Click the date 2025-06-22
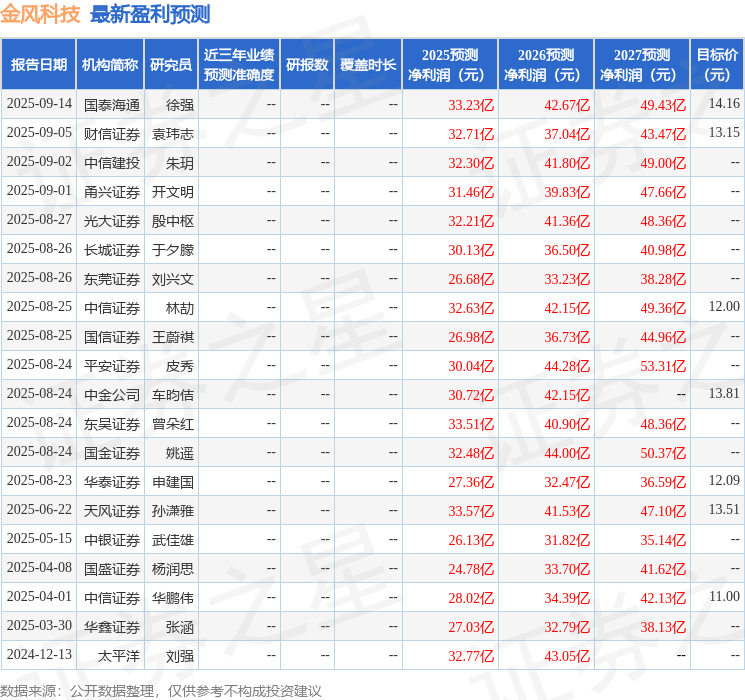This screenshot has height=700, width=745. [39, 509]
